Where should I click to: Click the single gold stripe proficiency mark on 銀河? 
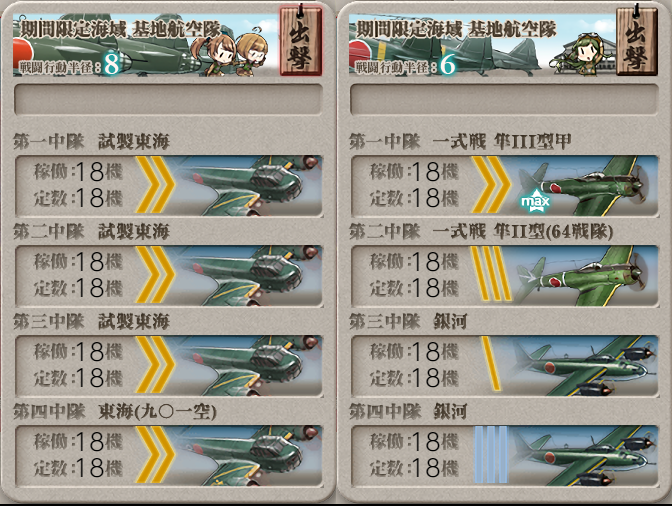pyautogui.click(x=491, y=363)
